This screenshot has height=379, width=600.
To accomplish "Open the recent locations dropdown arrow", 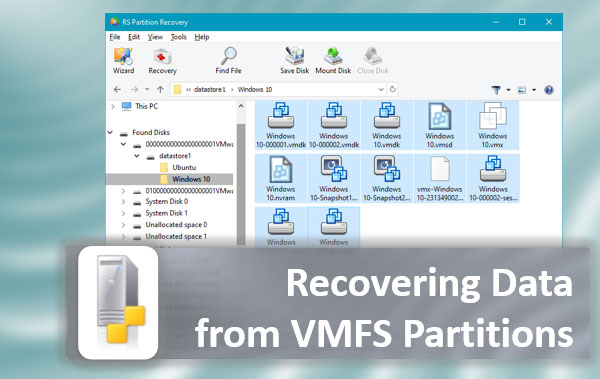I will pos(147,90).
